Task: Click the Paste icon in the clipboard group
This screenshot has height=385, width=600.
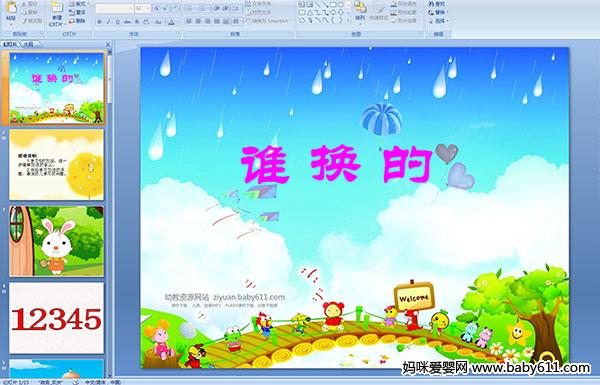Action: [11, 8]
